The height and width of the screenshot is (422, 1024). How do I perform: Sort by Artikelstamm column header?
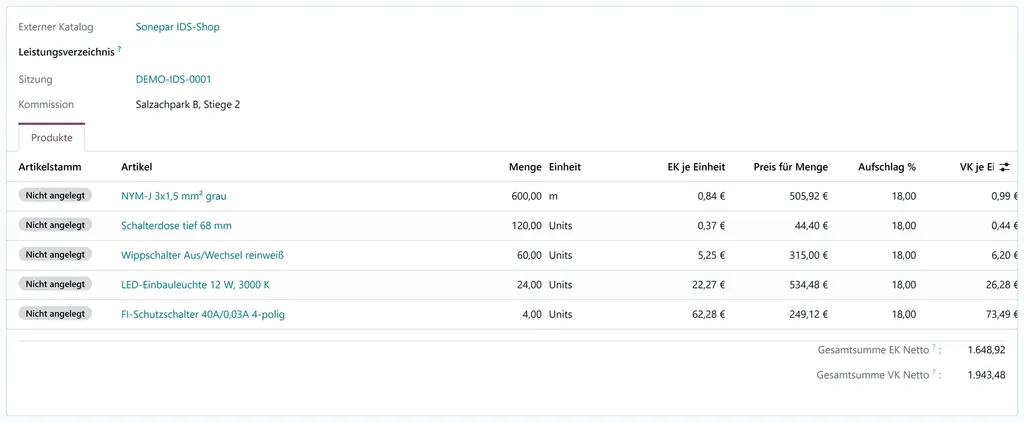coord(50,167)
